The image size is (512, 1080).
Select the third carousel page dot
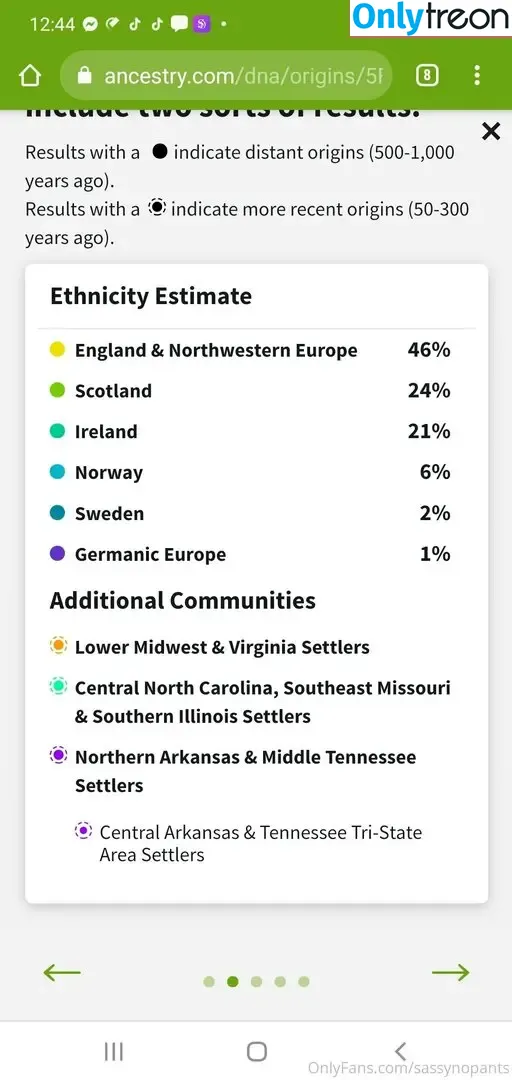pos(256,982)
